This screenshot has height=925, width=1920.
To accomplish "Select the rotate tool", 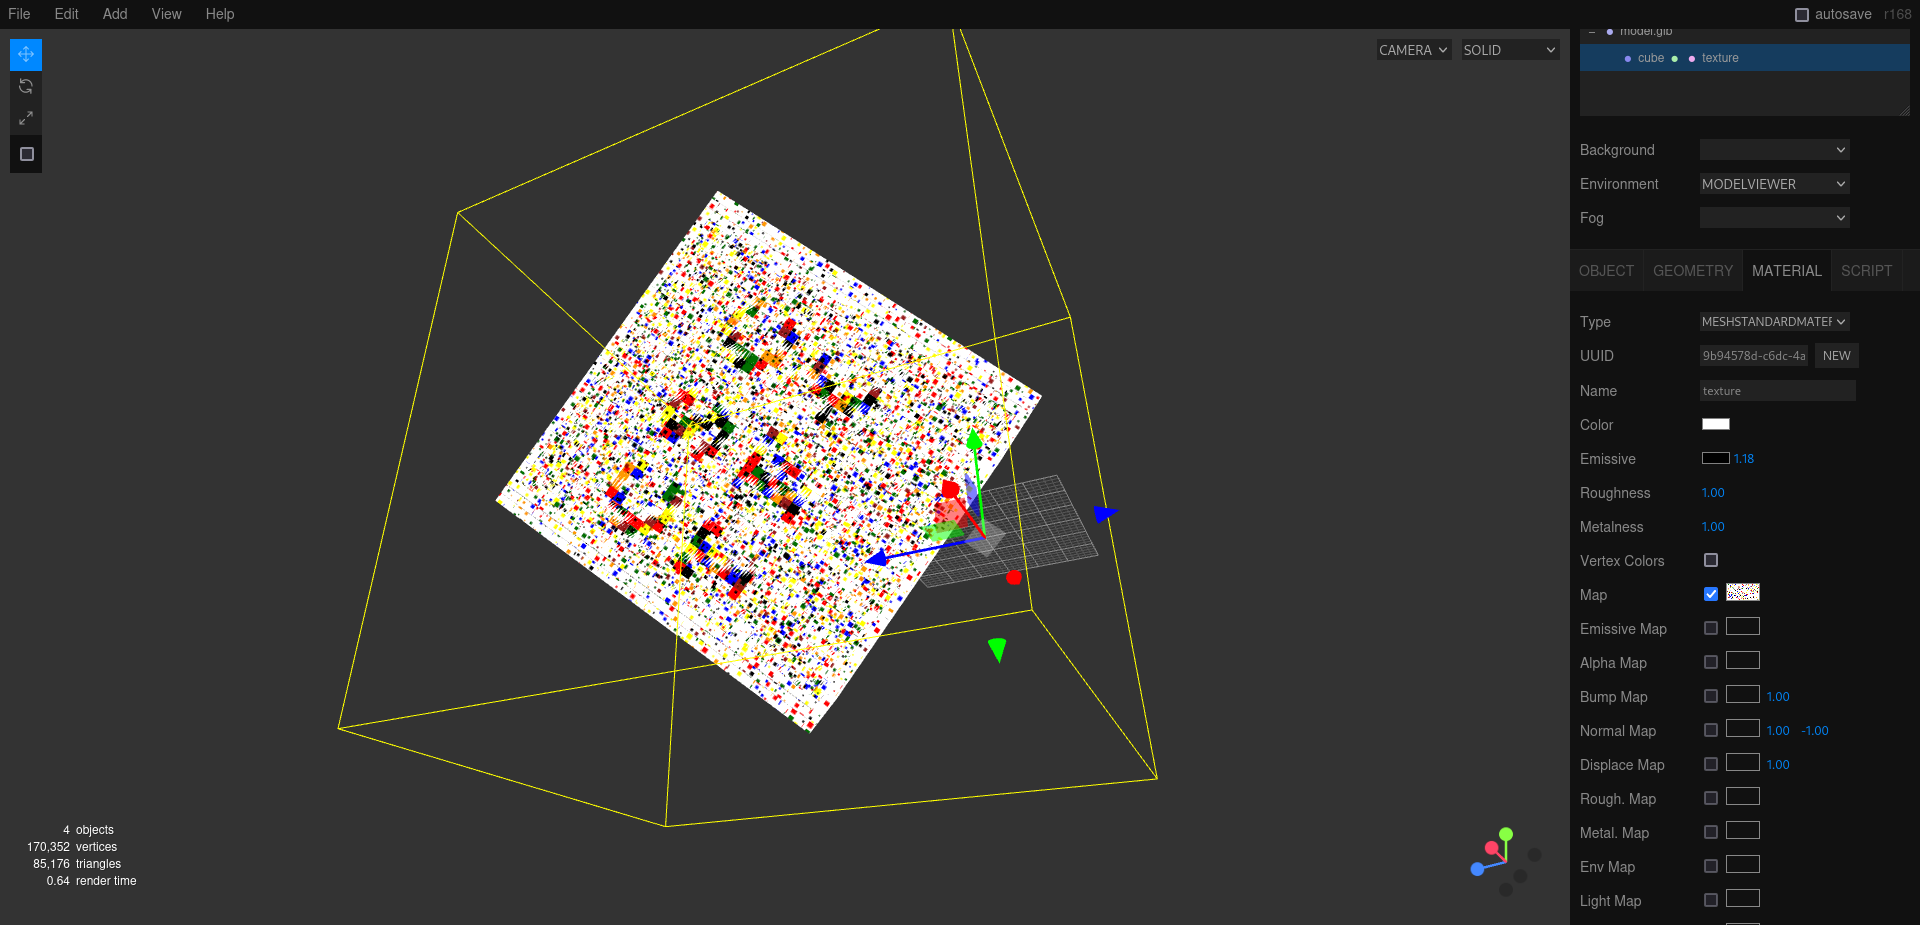I will (x=26, y=86).
